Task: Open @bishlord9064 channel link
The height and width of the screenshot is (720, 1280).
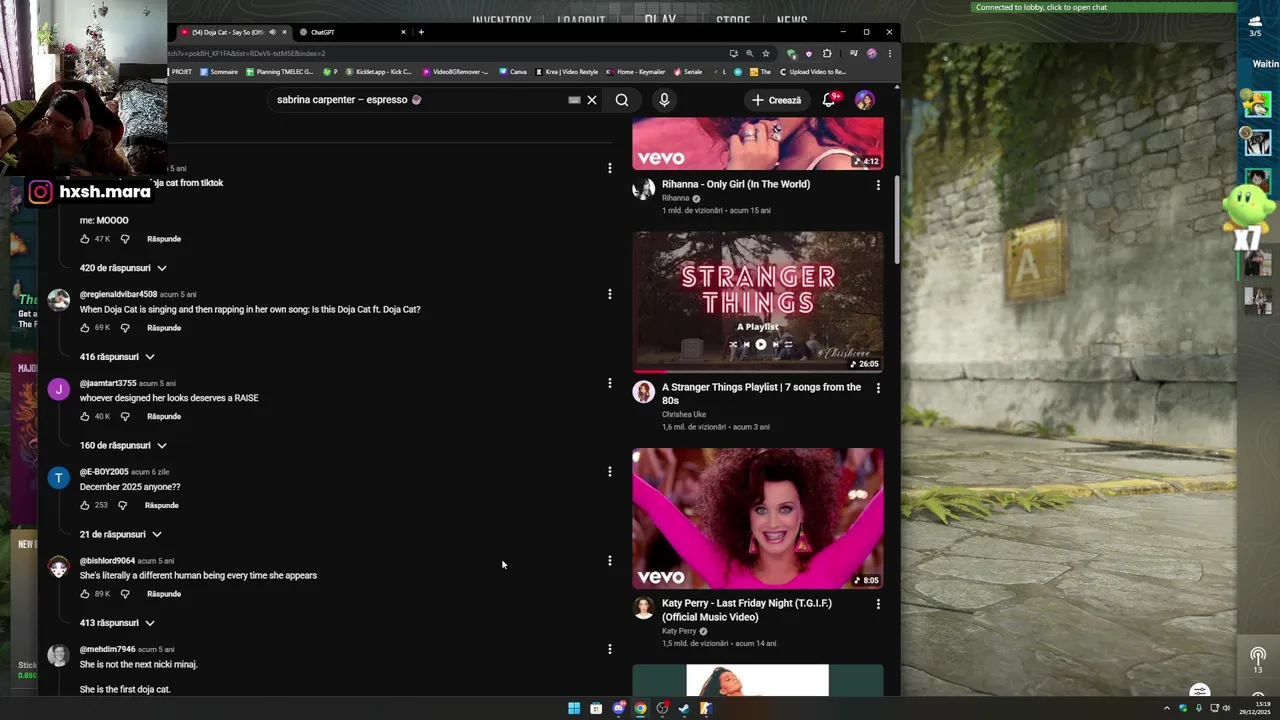Action: [107, 561]
